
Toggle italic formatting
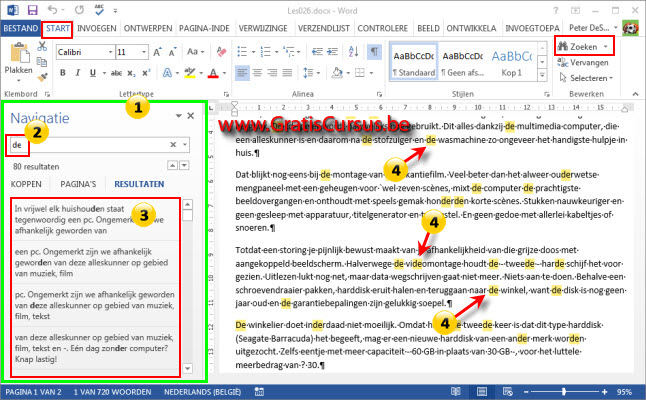[x=77, y=73]
